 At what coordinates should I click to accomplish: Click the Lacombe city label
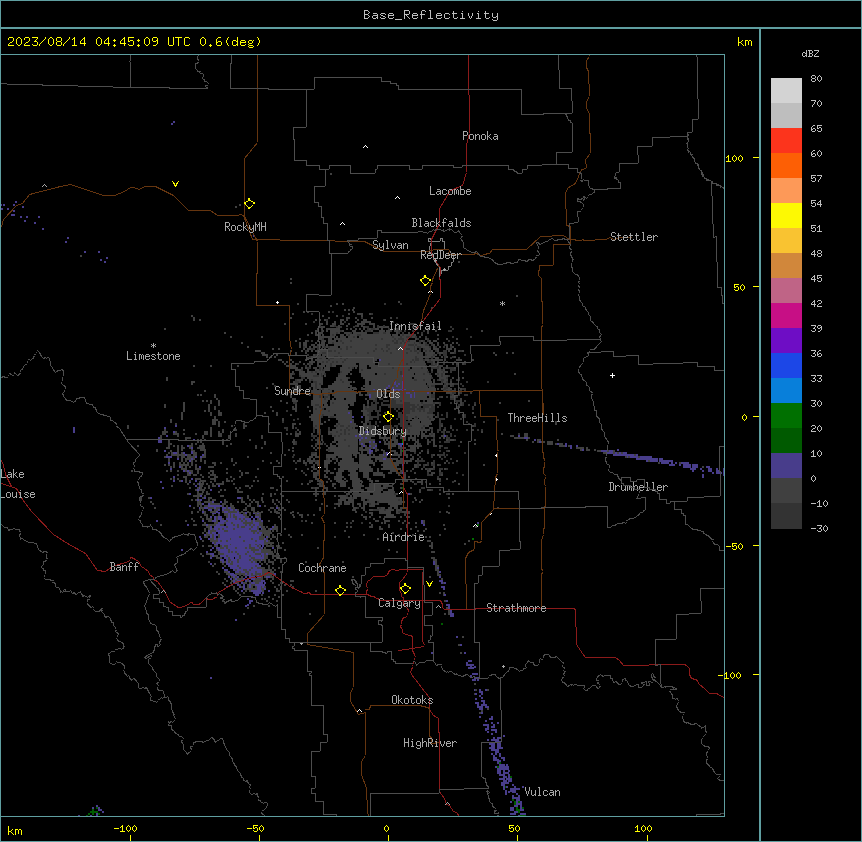(x=450, y=191)
